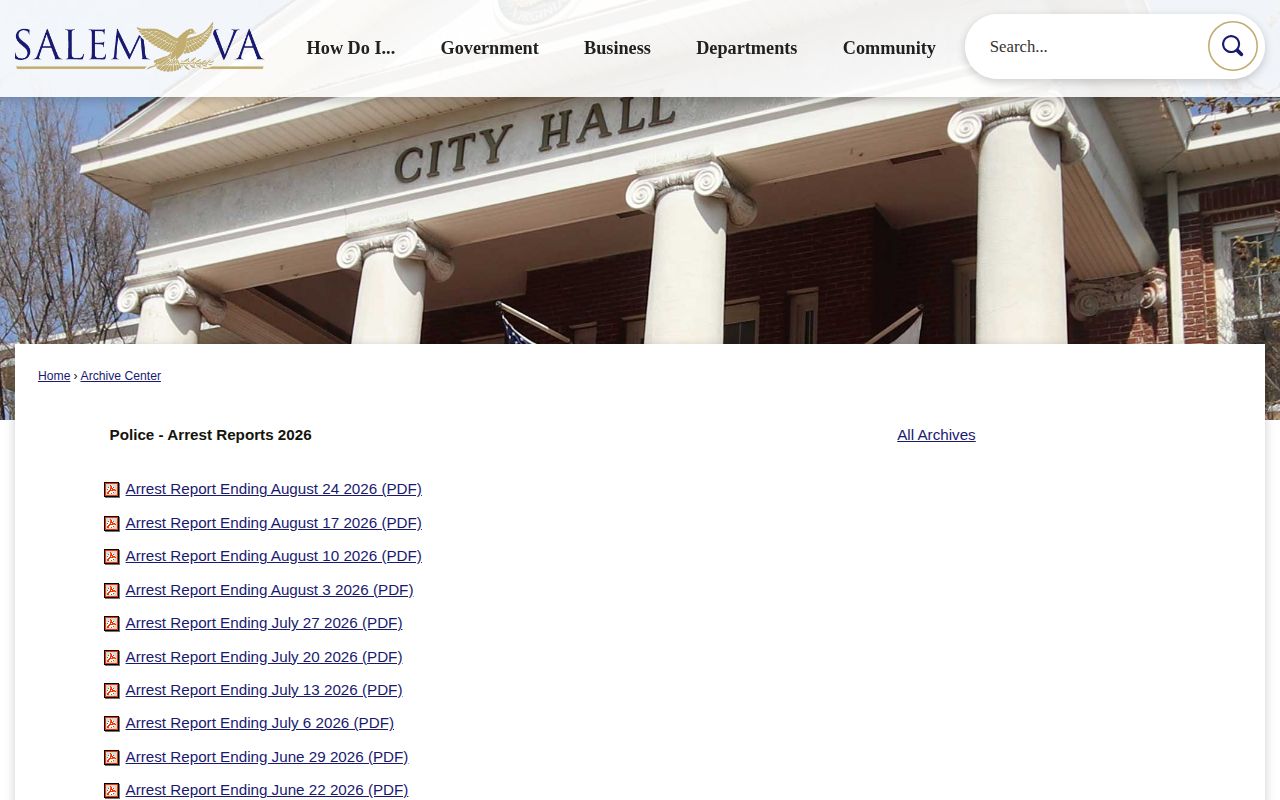Open the Business menu
This screenshot has width=1280, height=800.
coord(617,48)
